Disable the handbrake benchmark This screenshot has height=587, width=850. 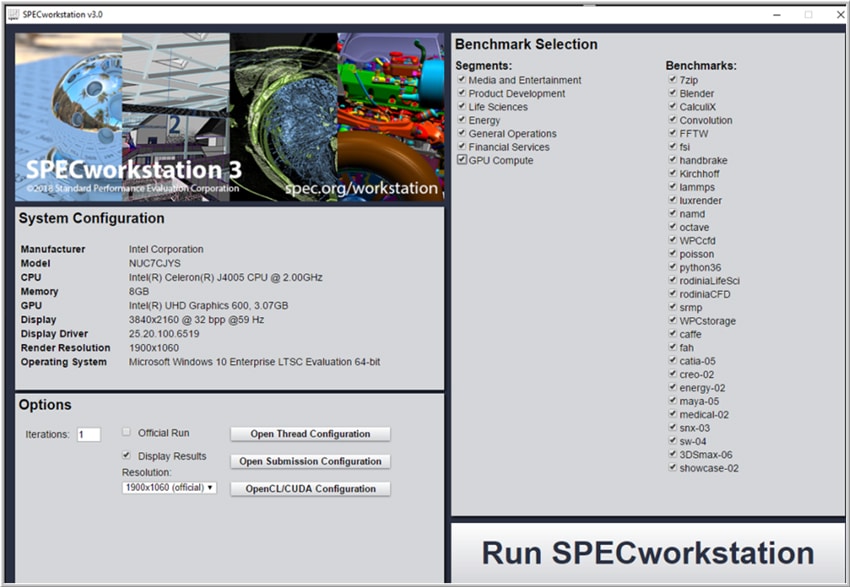673,160
